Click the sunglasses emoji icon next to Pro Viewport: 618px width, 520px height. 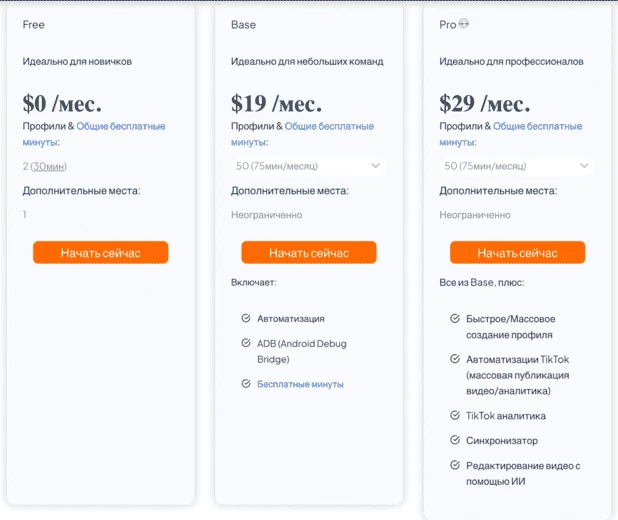(x=464, y=24)
